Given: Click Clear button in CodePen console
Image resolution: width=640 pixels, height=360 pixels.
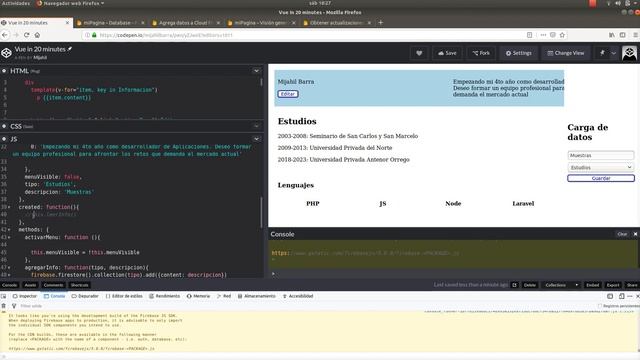Looking at the screenshot, I should (x=622, y=234).
